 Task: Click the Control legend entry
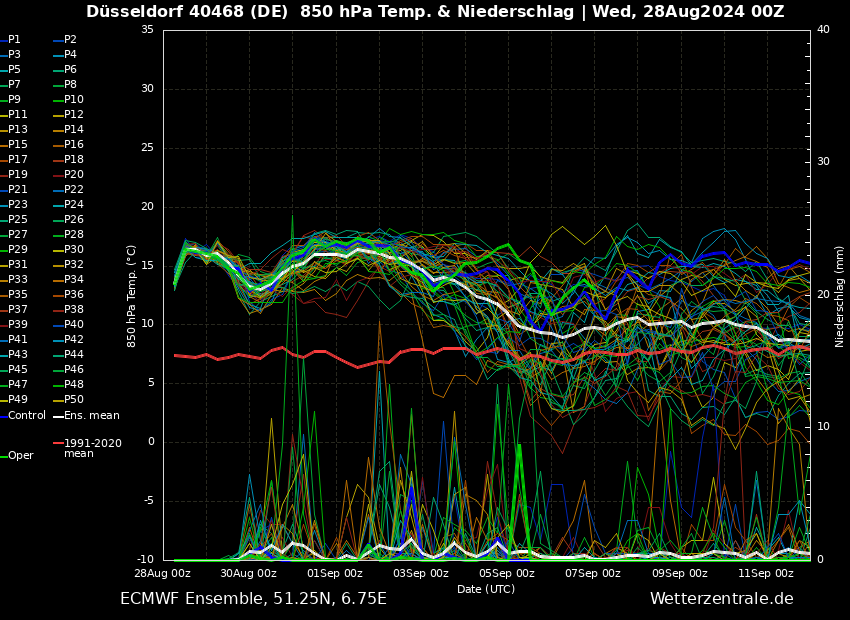27,415
